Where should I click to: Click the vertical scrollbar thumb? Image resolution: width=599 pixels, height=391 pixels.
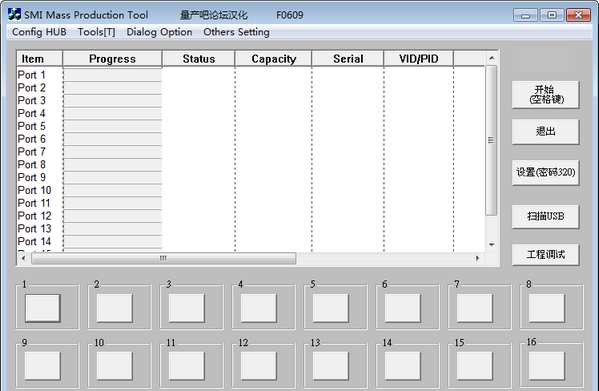(x=491, y=141)
